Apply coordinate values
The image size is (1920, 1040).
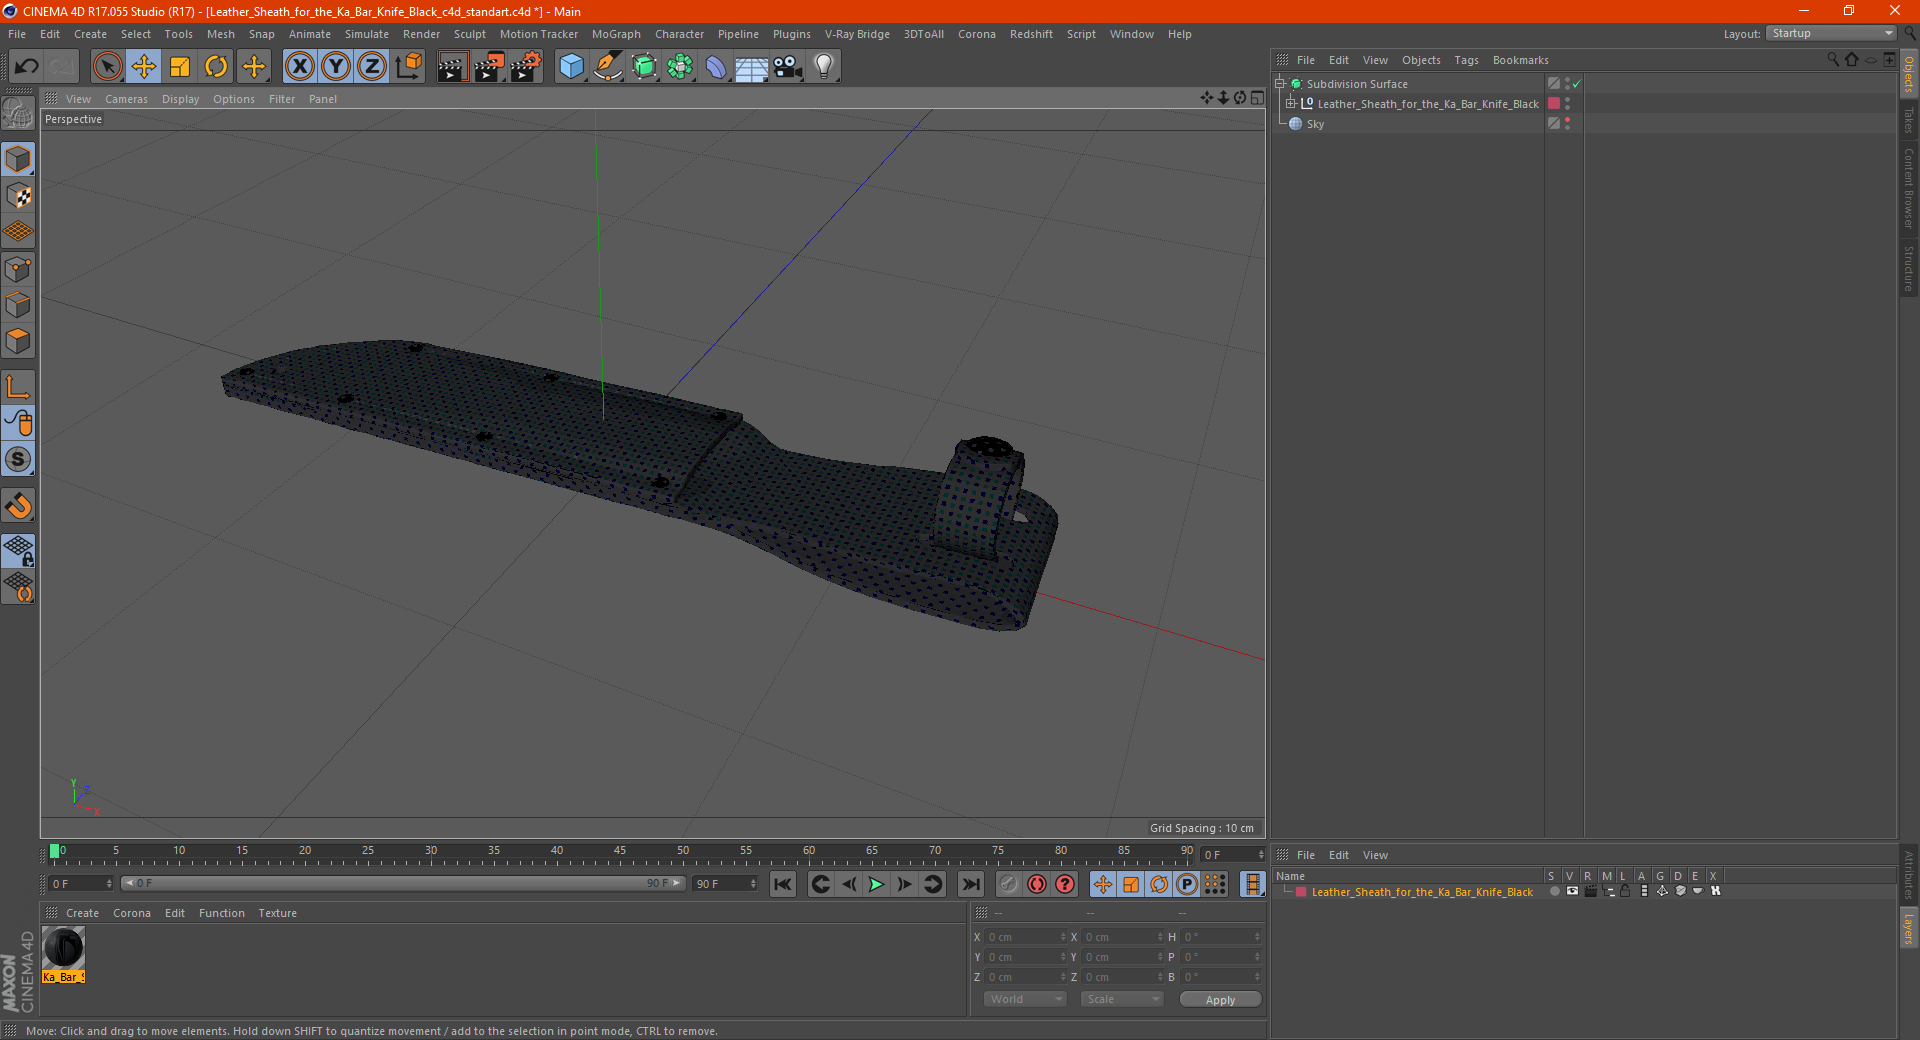[1220, 999]
